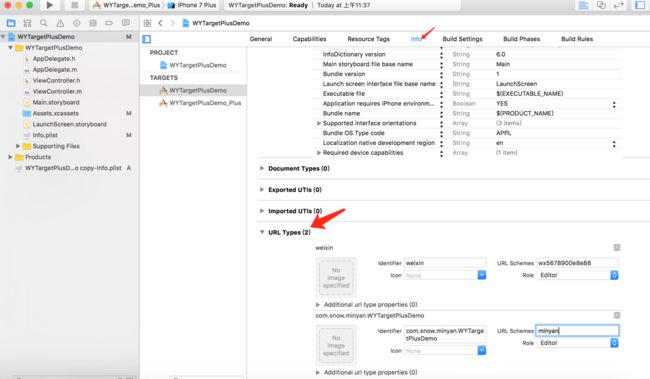Screen dimensions: 650x379
Task: Expand the Products group
Action: pos(10,157)
